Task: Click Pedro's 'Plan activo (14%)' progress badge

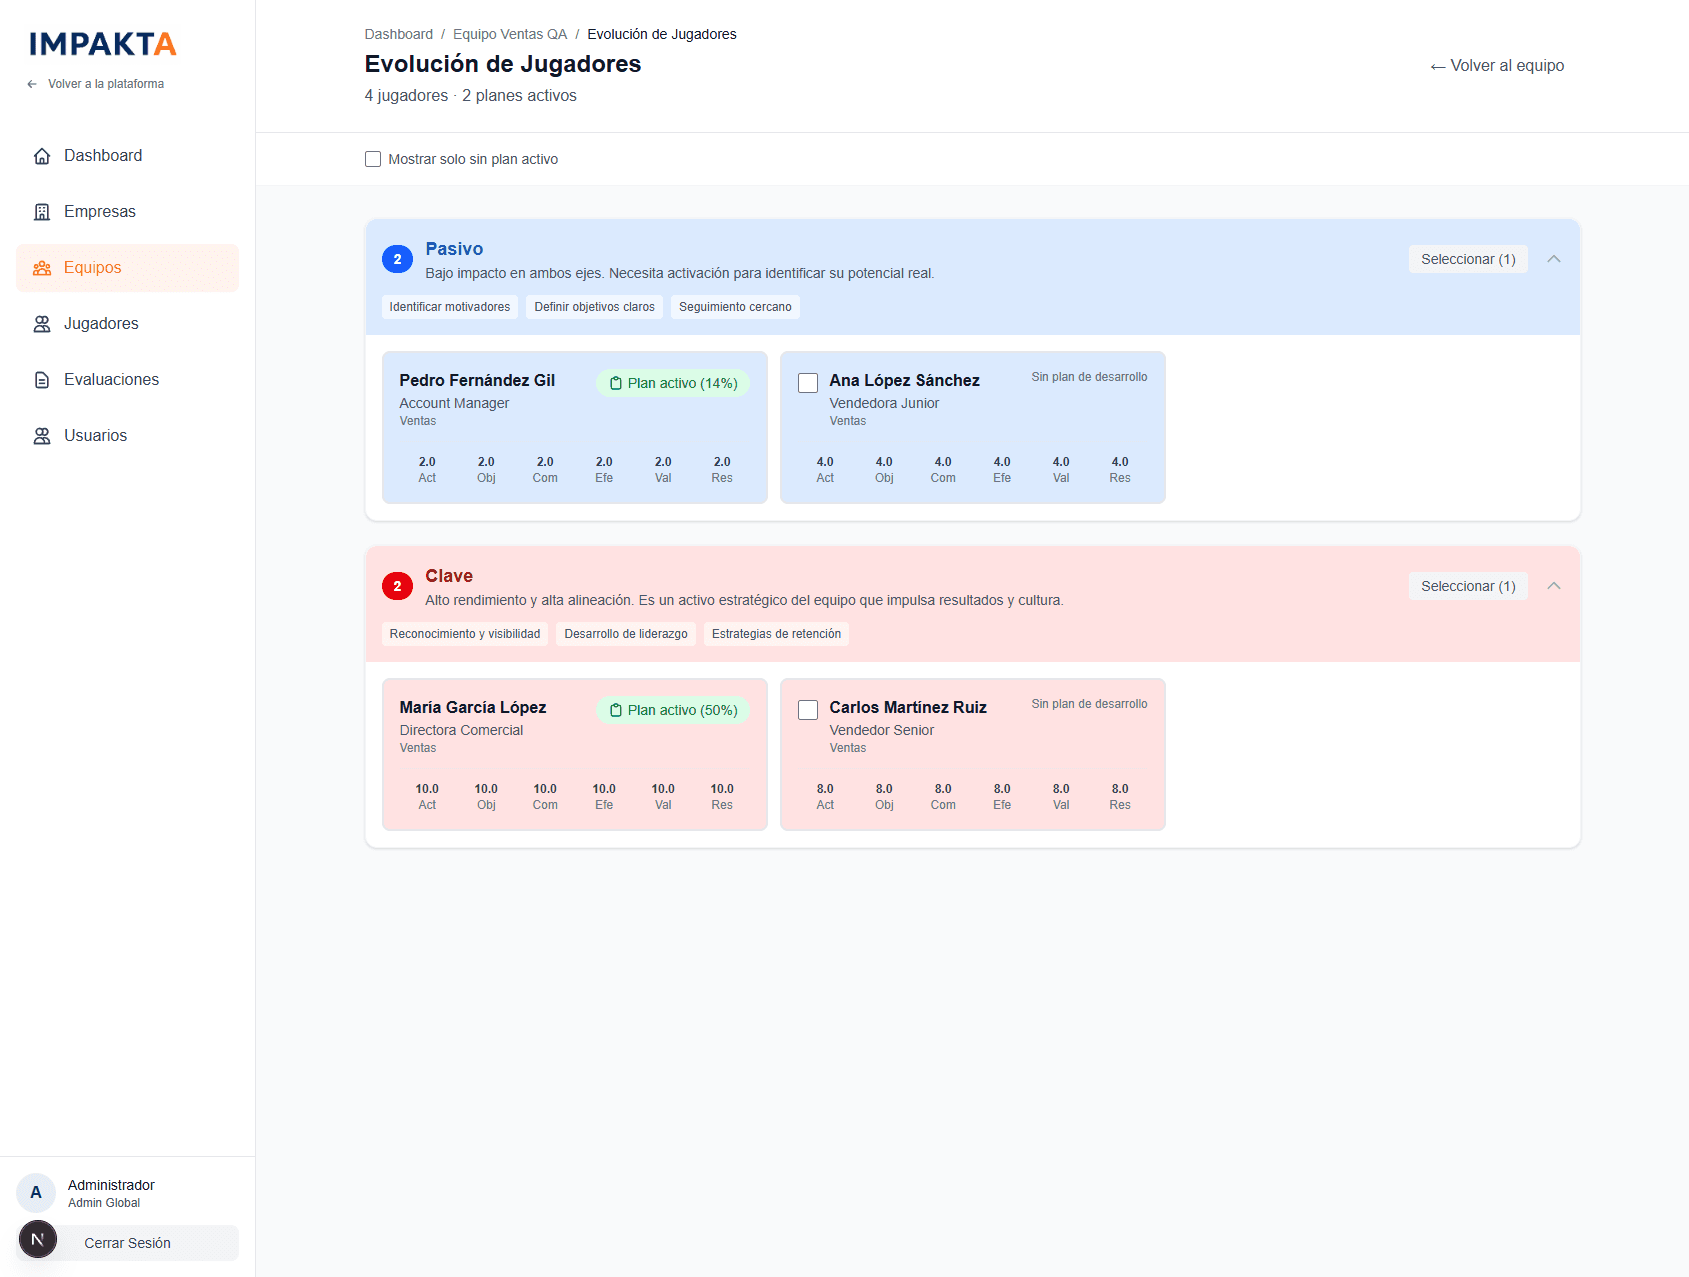Action: click(673, 383)
